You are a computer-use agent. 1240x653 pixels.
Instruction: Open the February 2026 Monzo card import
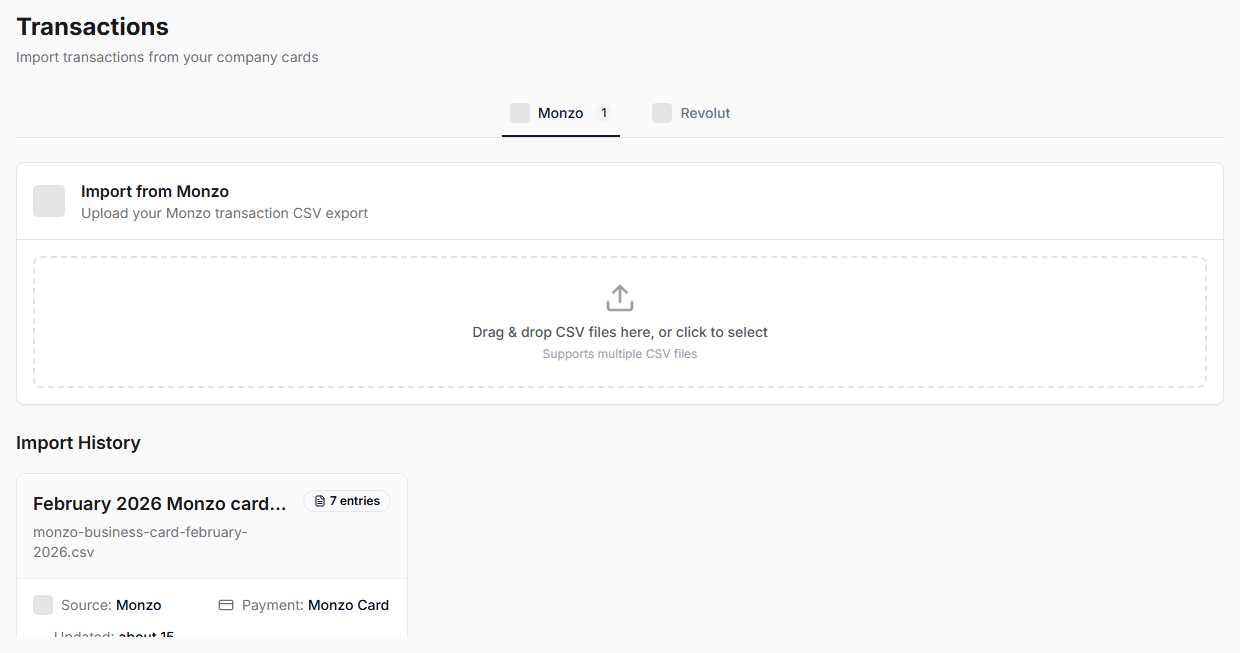pyautogui.click(x=160, y=503)
